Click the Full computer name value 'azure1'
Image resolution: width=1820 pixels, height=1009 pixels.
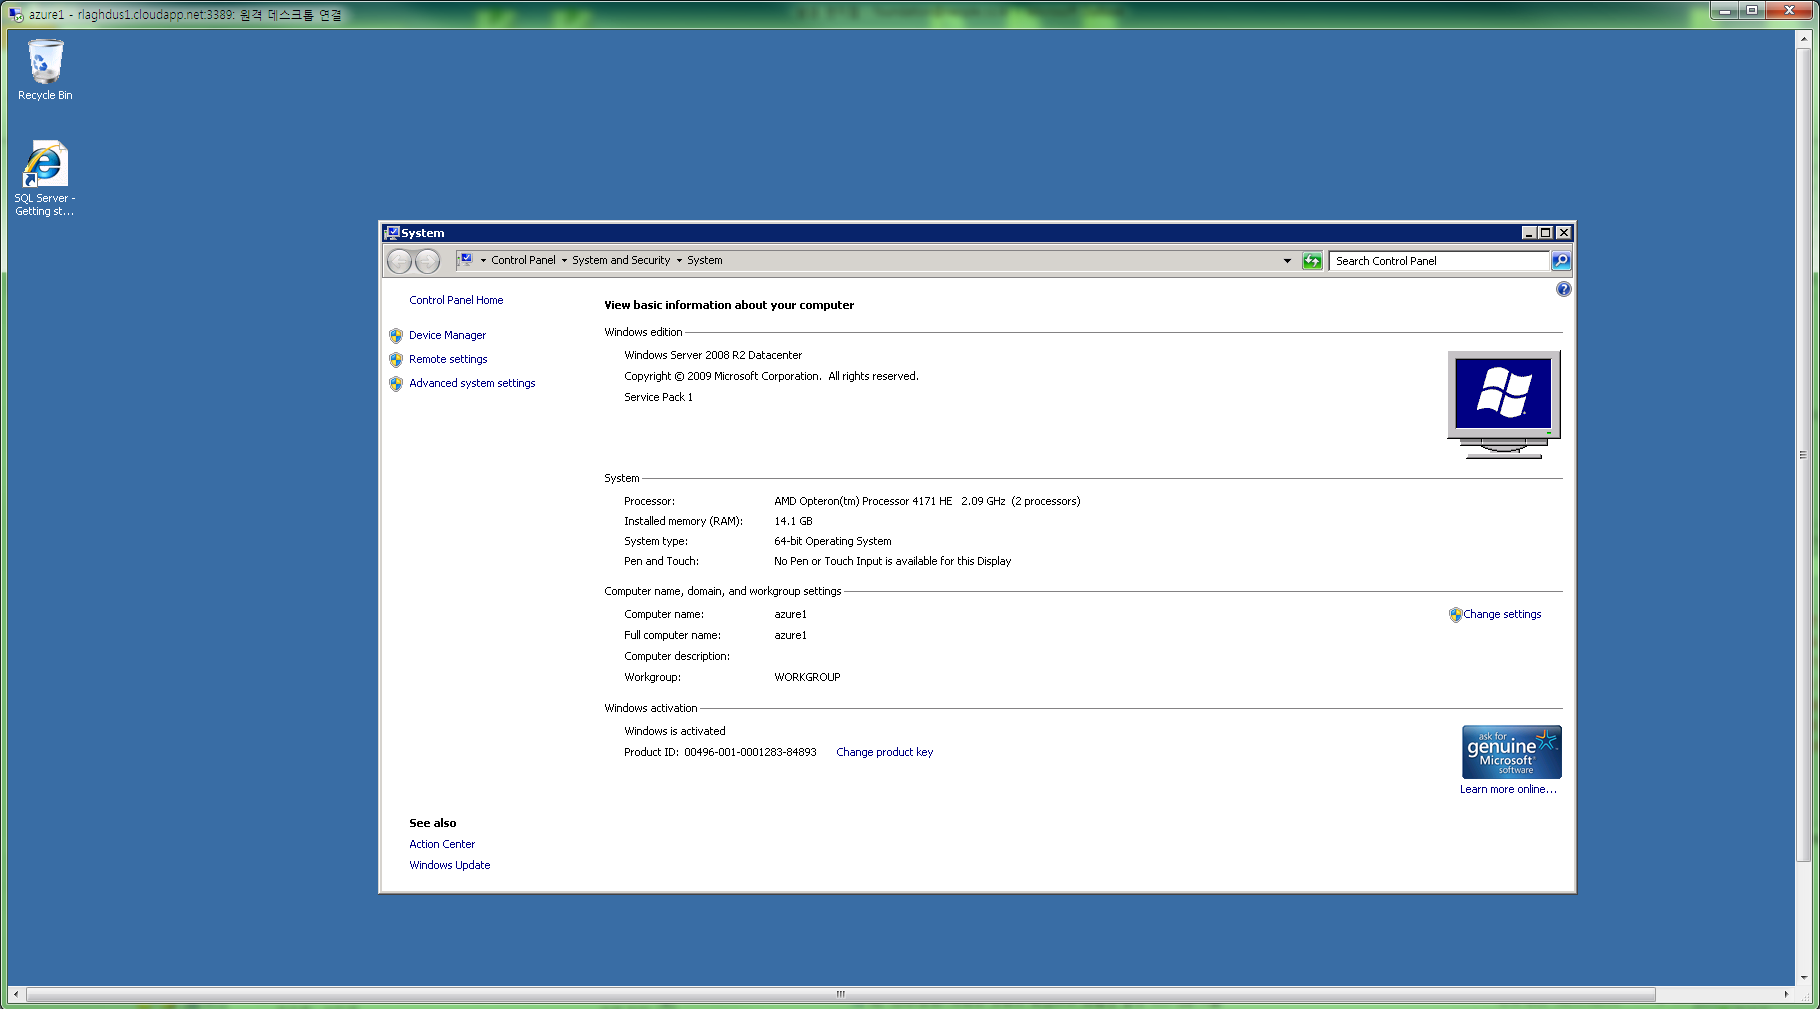coord(790,635)
